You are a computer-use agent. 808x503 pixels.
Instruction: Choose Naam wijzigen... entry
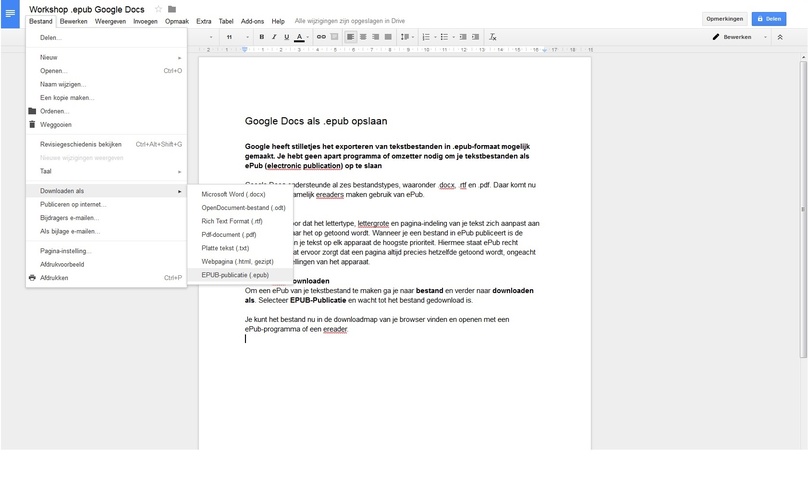tap(106, 84)
